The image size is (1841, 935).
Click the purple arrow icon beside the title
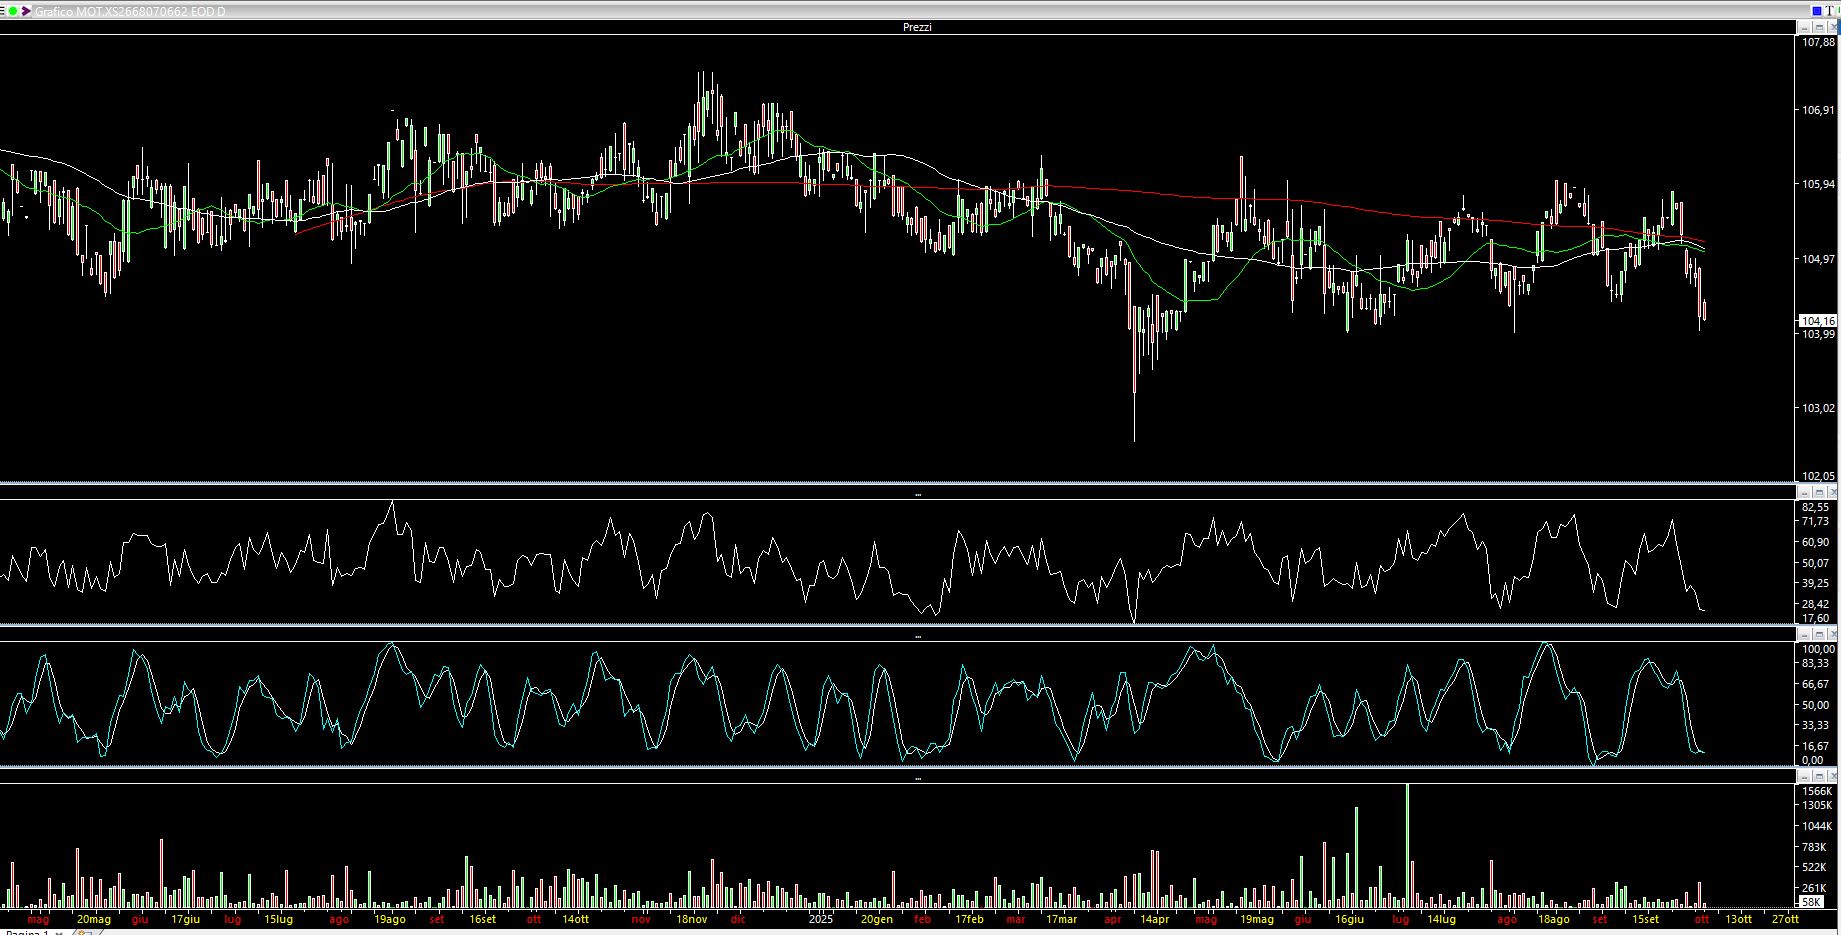click(26, 11)
